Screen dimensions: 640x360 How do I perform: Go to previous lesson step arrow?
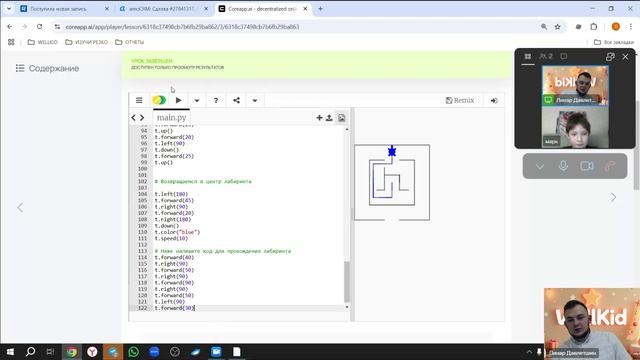[20, 208]
